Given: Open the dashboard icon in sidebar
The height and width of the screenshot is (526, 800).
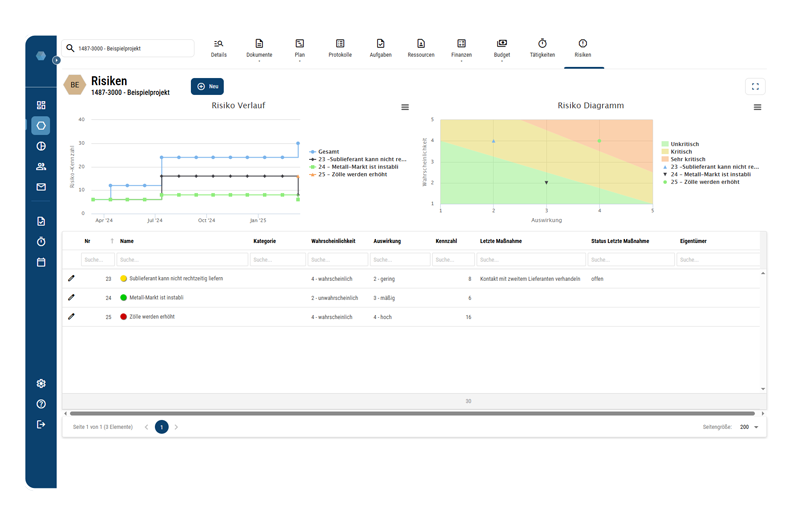Looking at the screenshot, I should (41, 105).
